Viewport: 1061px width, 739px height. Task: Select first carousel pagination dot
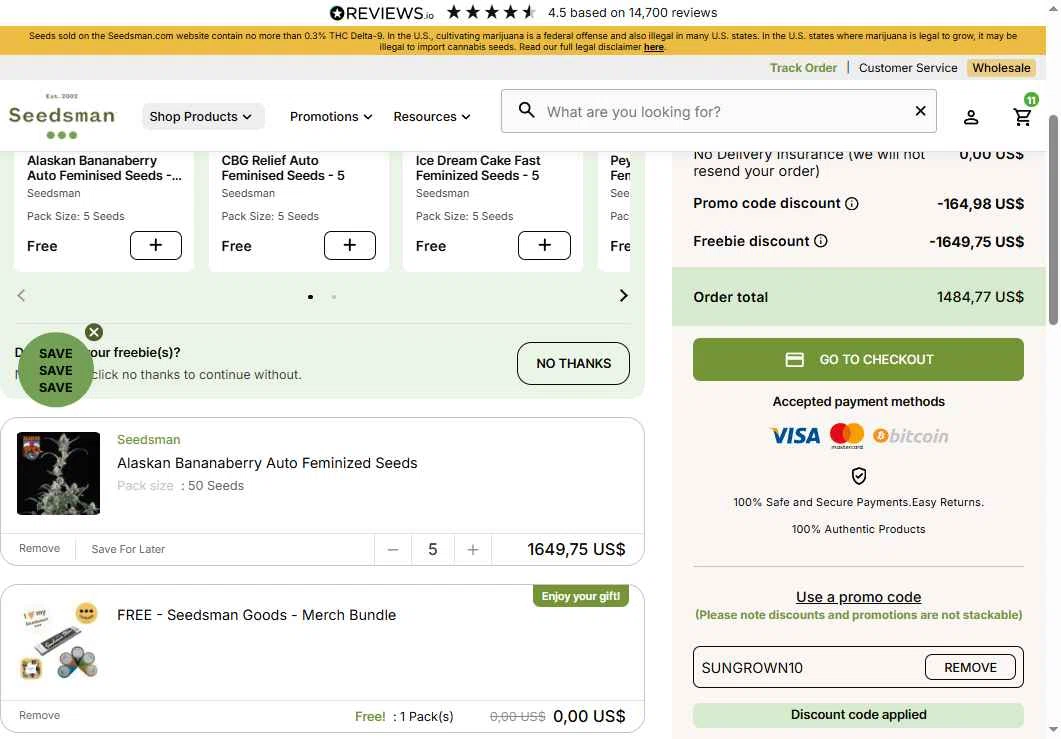[x=311, y=296]
